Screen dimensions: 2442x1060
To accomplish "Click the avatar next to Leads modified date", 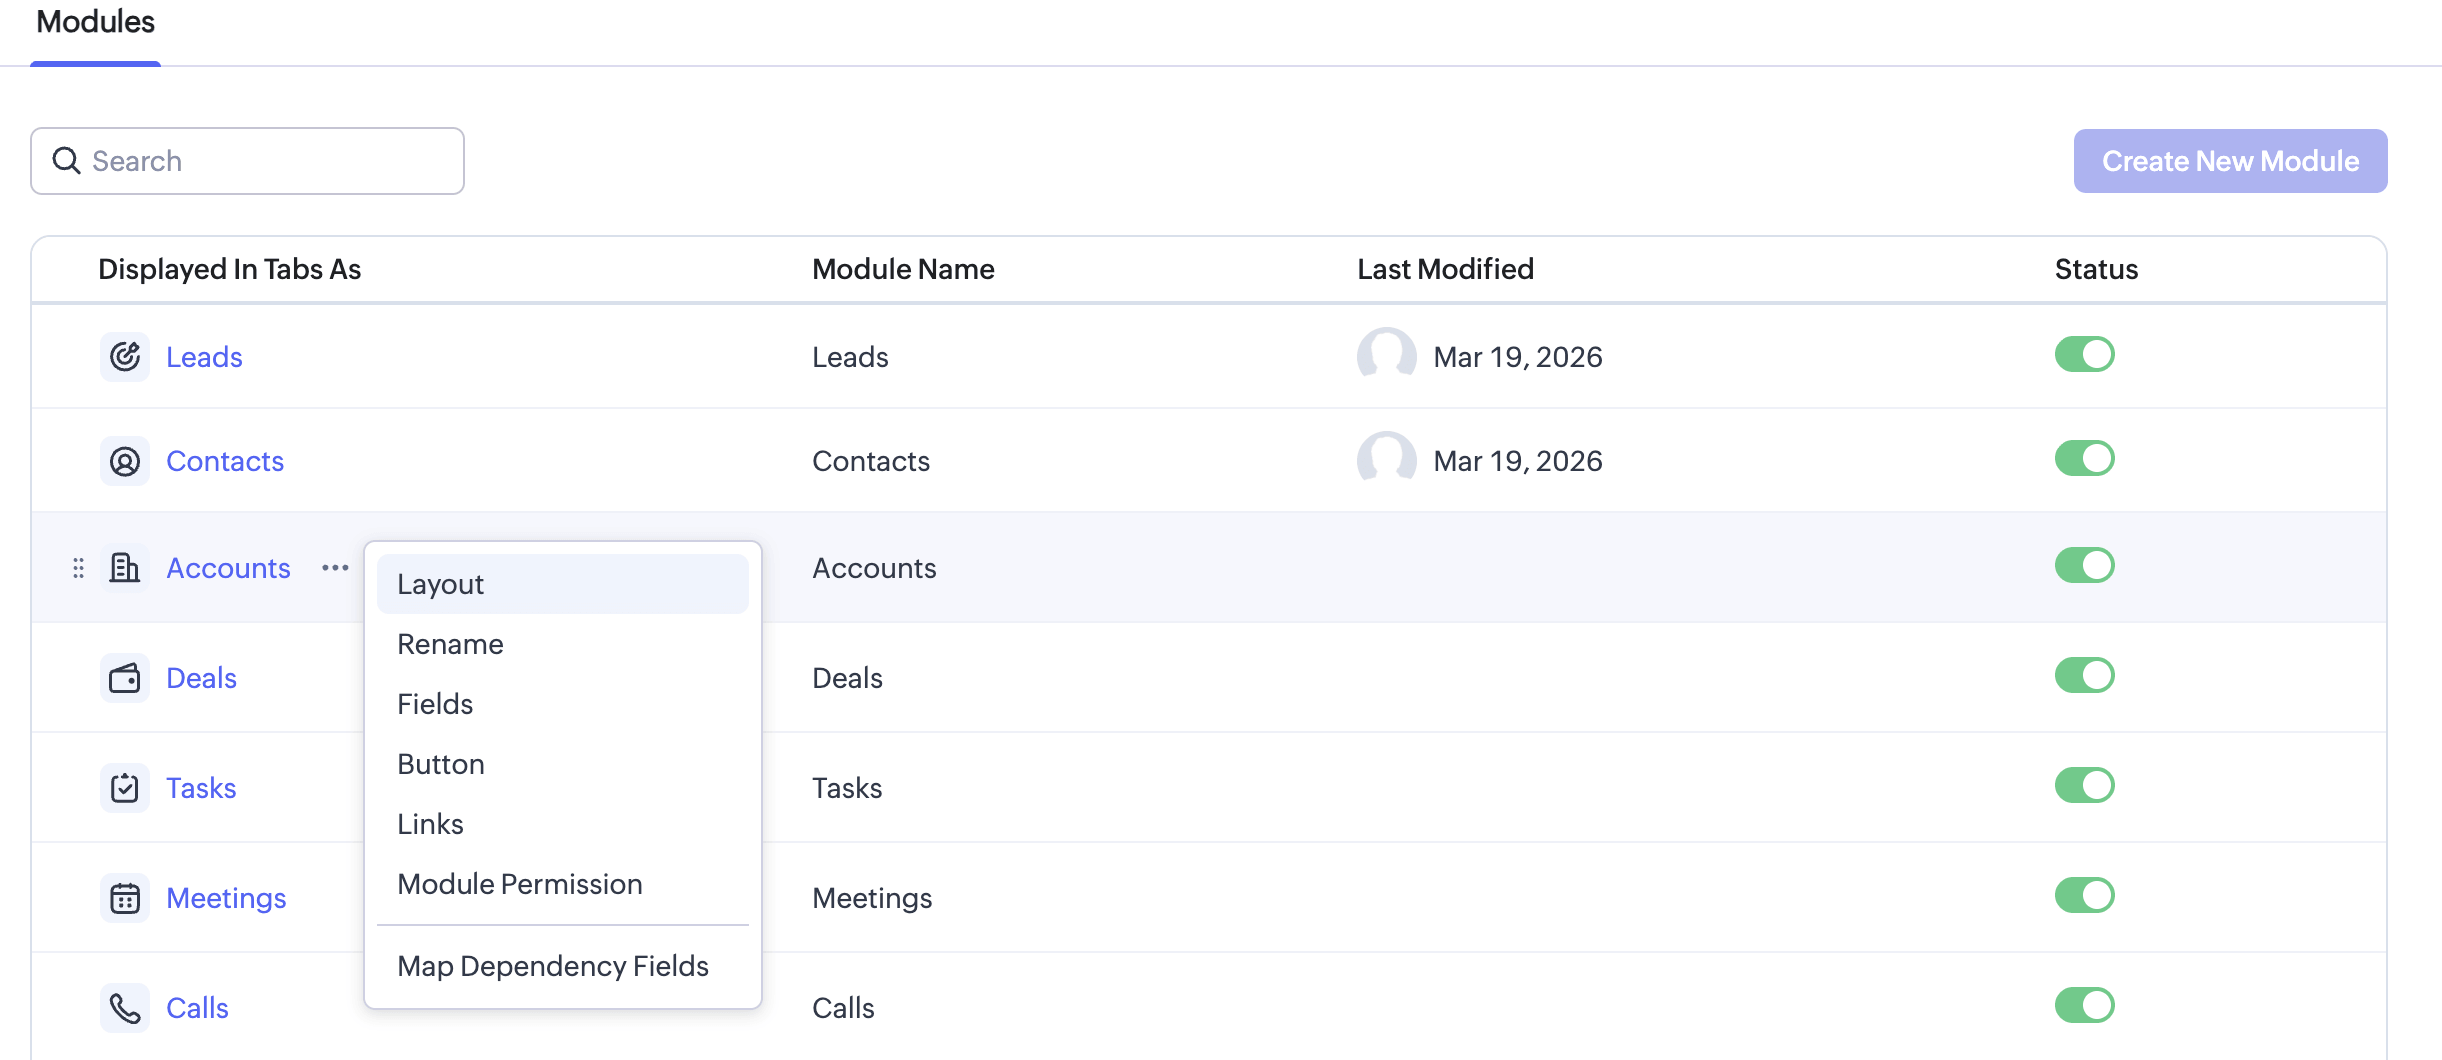I will click(1386, 356).
